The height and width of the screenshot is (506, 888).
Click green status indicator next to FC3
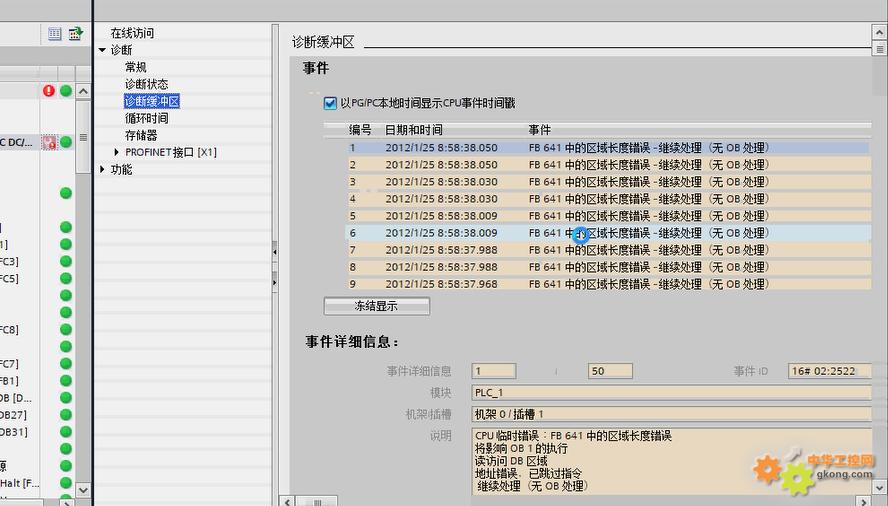click(66, 262)
